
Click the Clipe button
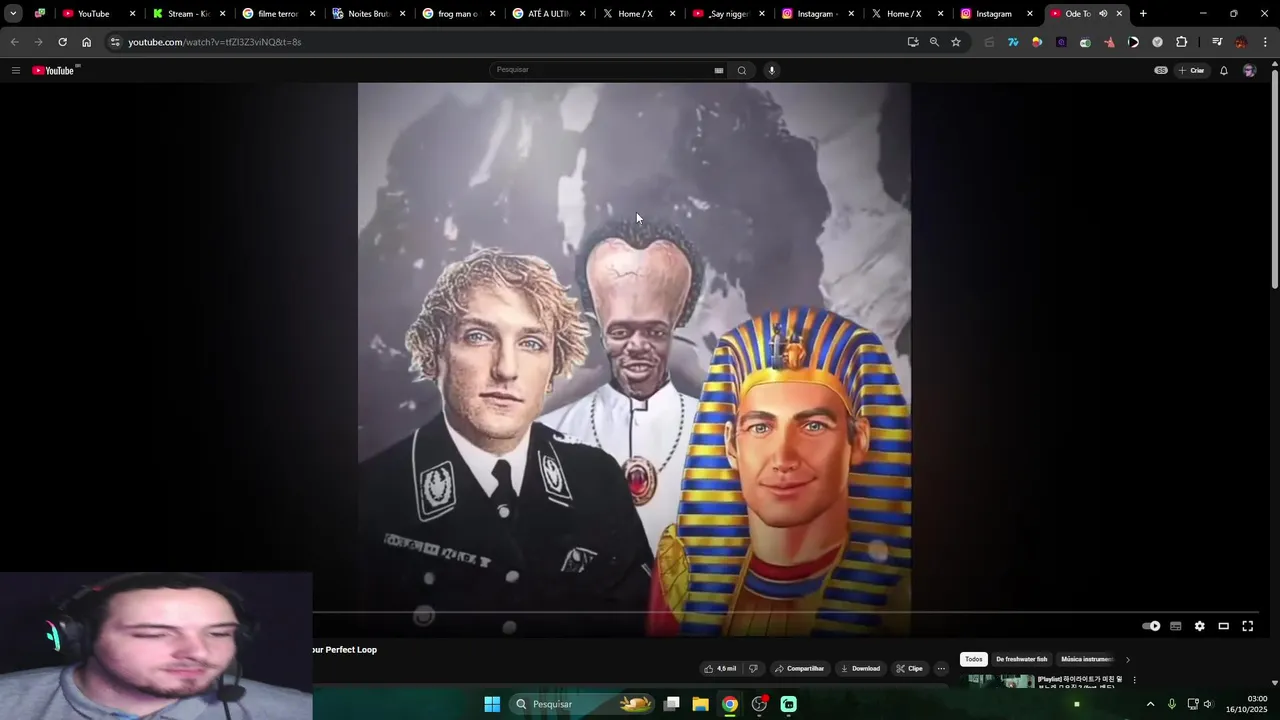tap(909, 668)
